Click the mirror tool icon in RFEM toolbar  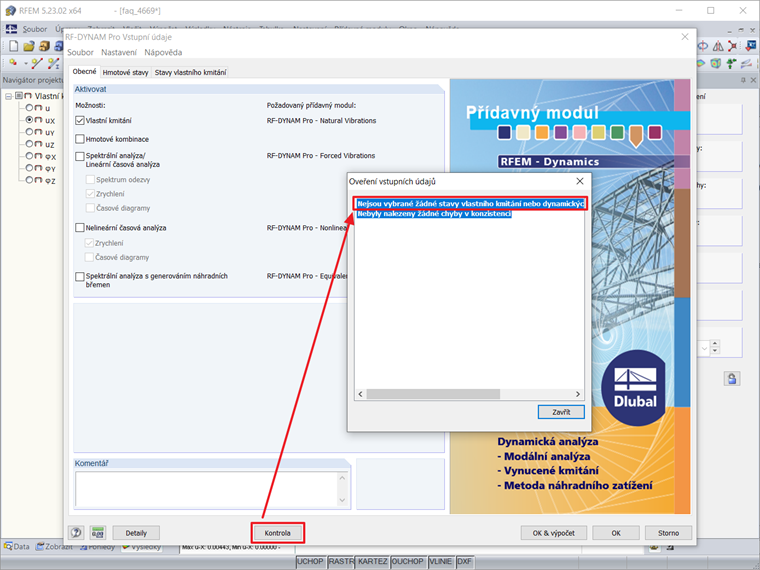(x=718, y=46)
